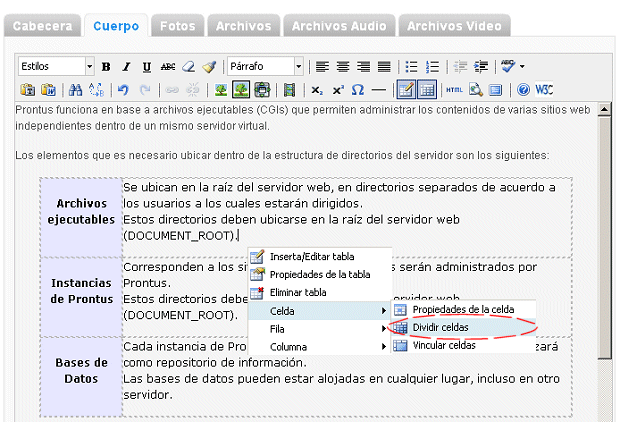Open editor help icon
The image size is (620, 422).
point(523,90)
